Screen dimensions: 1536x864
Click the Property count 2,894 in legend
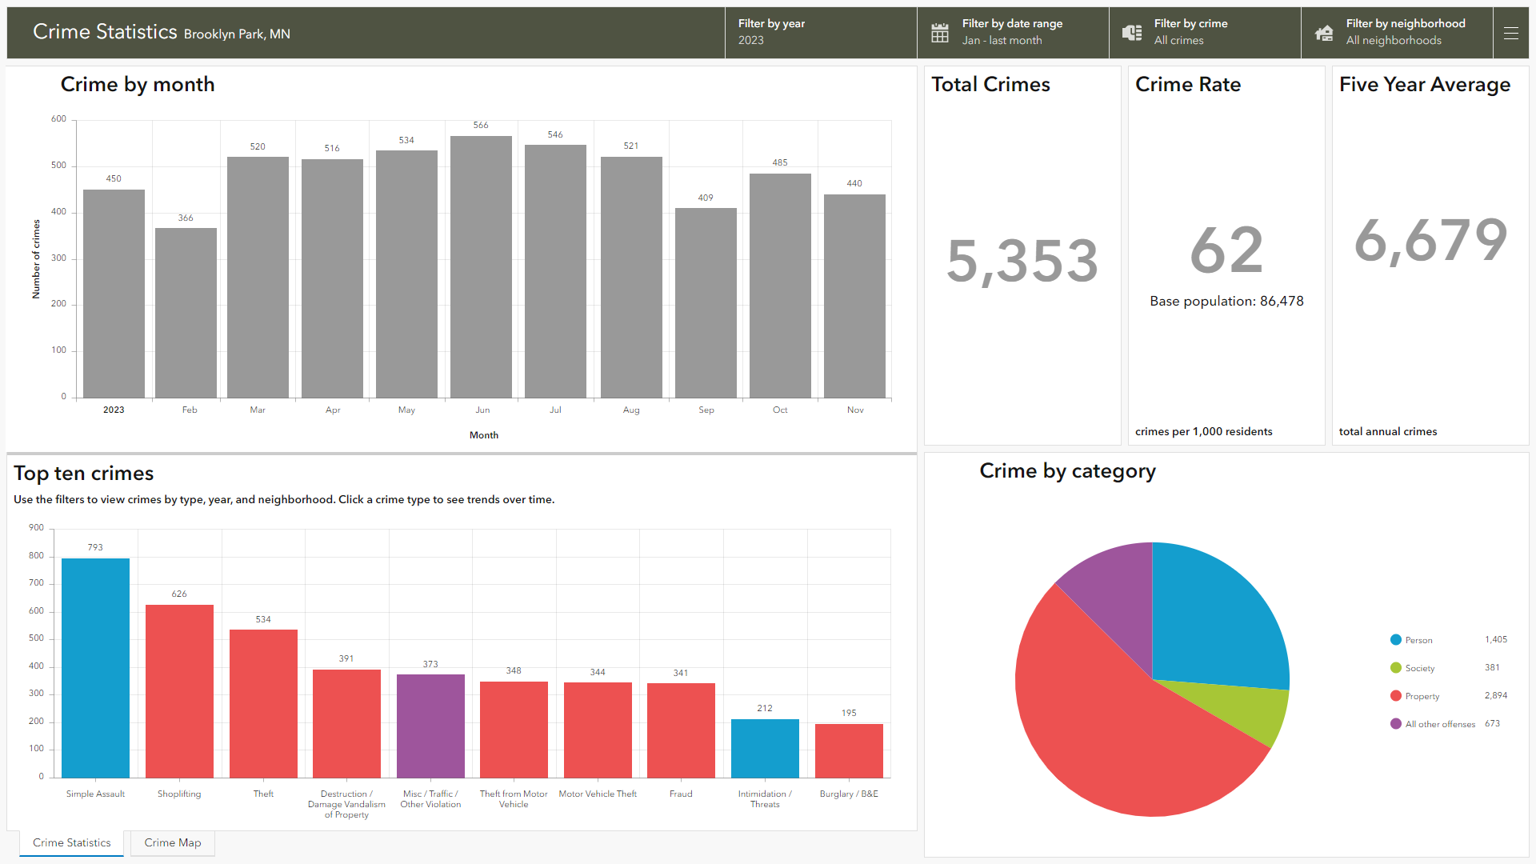[1496, 696]
